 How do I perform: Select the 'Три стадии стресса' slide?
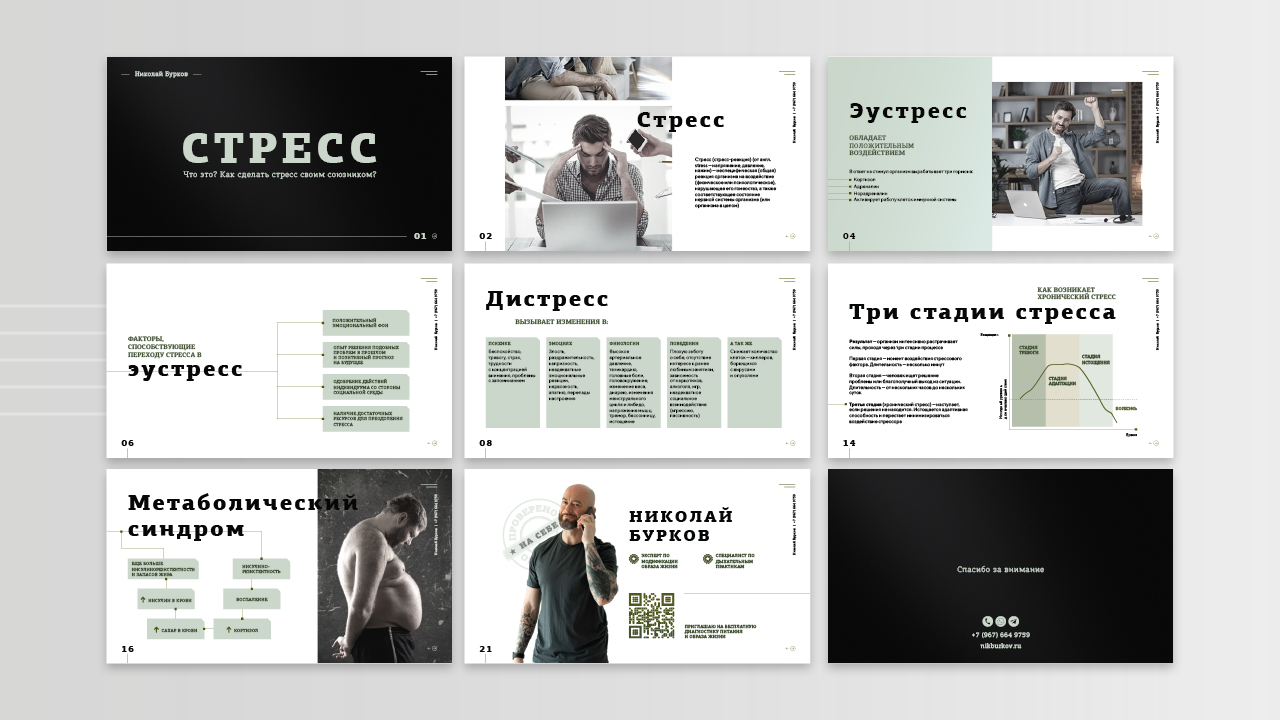pyautogui.click(x=1000, y=360)
